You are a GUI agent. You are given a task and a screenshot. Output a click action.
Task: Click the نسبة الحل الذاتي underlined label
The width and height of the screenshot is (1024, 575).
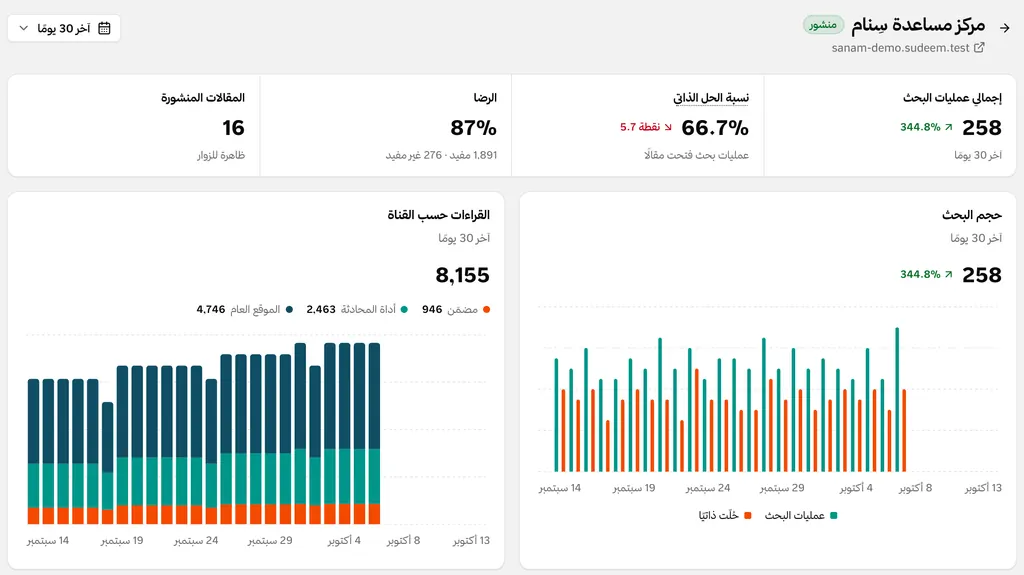click(x=711, y=98)
